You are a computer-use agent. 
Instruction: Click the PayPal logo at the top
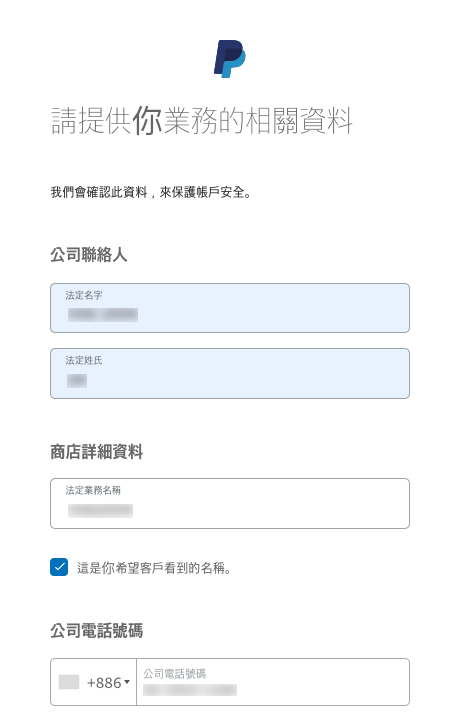(x=230, y=59)
